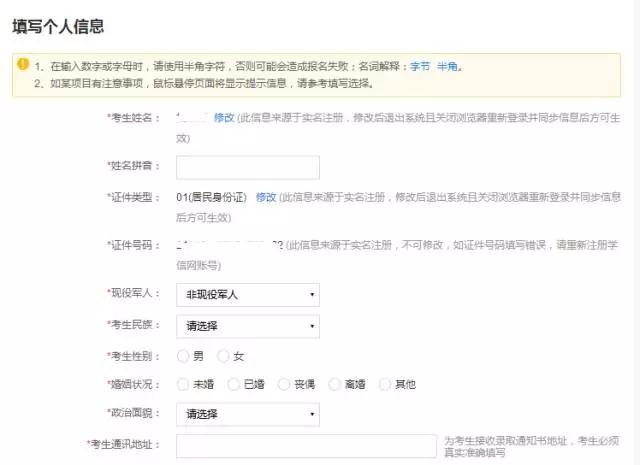The image size is (640, 465).
Task: Focus the 姓名拼音 text field
Action: tap(248, 167)
